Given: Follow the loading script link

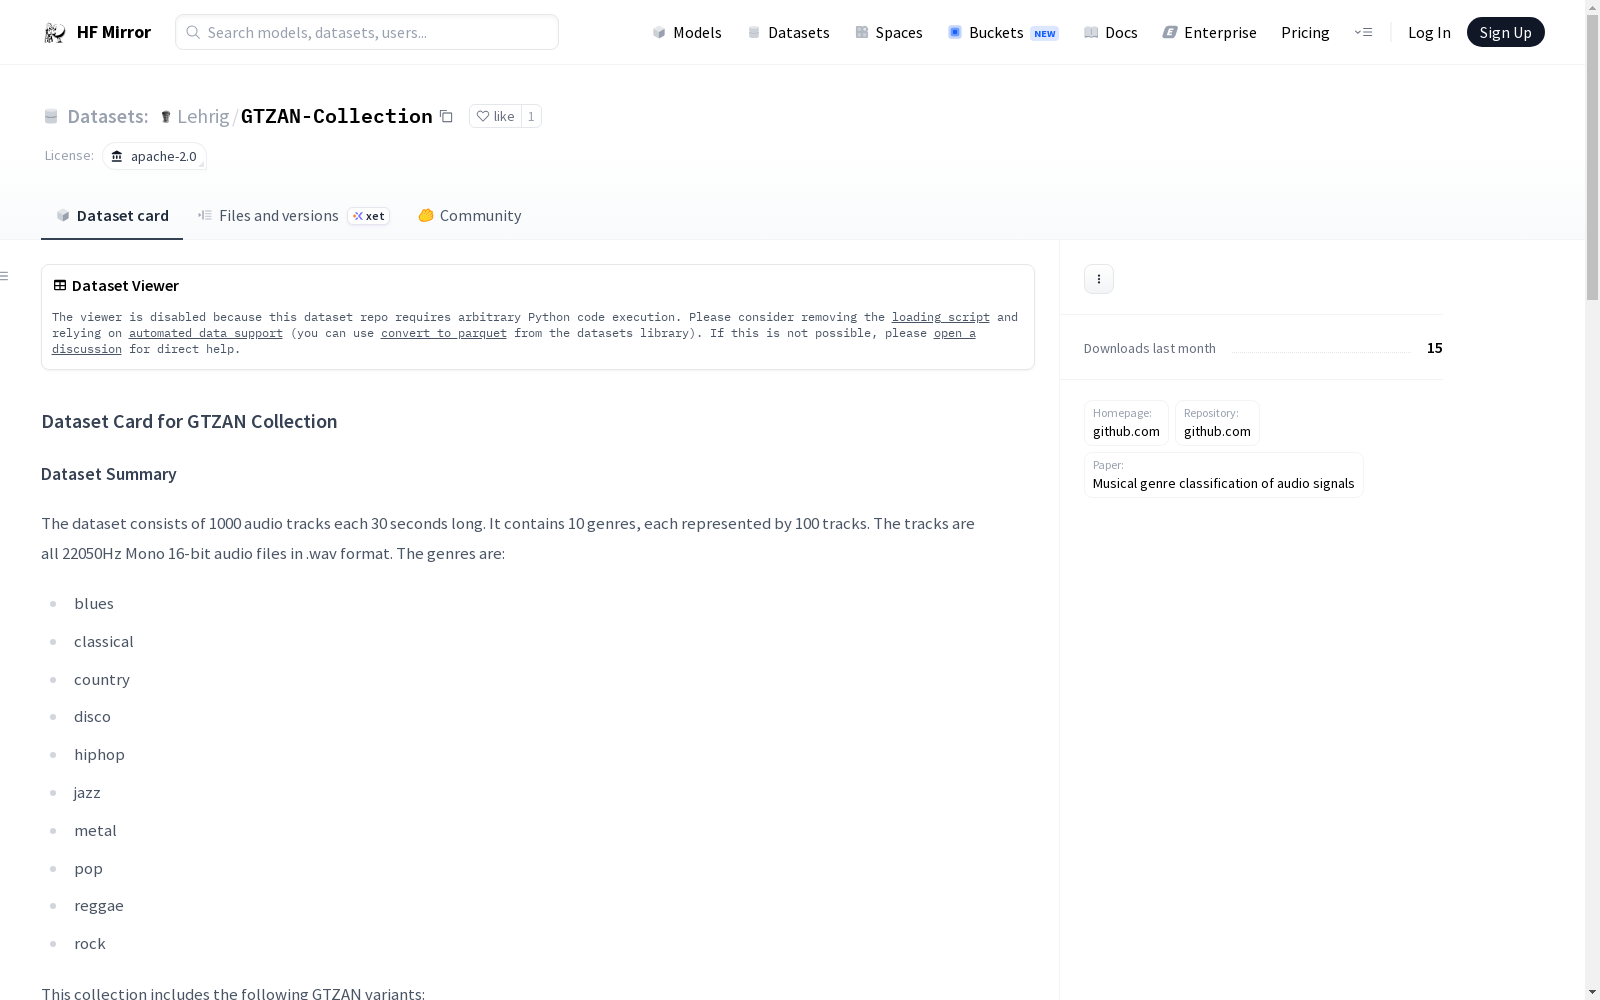Looking at the screenshot, I should (941, 317).
